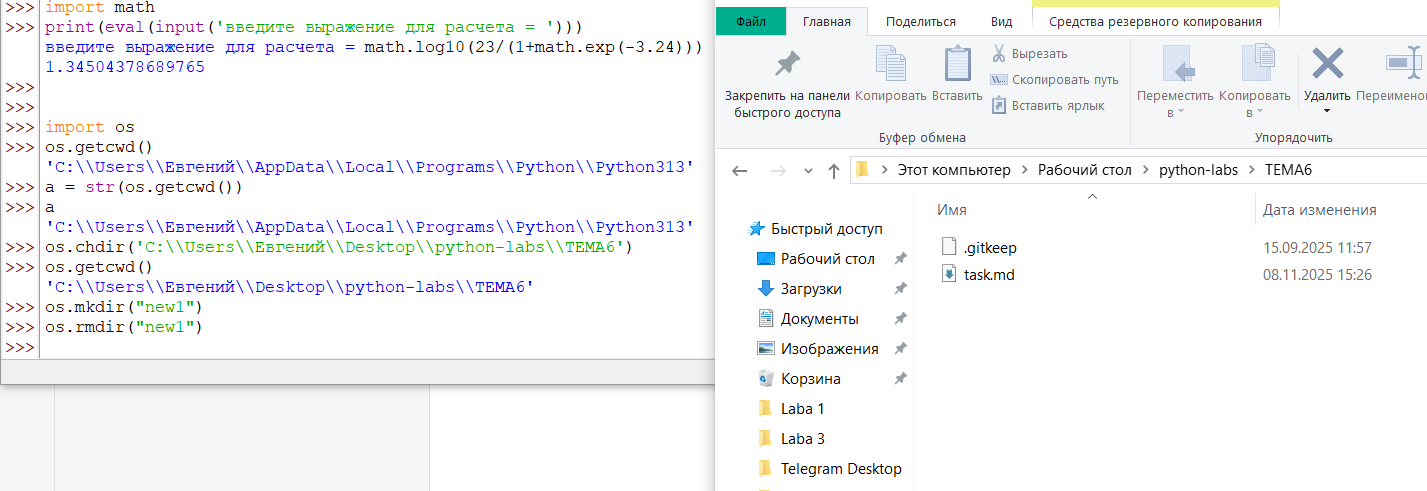The height and width of the screenshot is (491, 1427).
Task: Click the Вставить (Paste) icon
Action: [957, 64]
